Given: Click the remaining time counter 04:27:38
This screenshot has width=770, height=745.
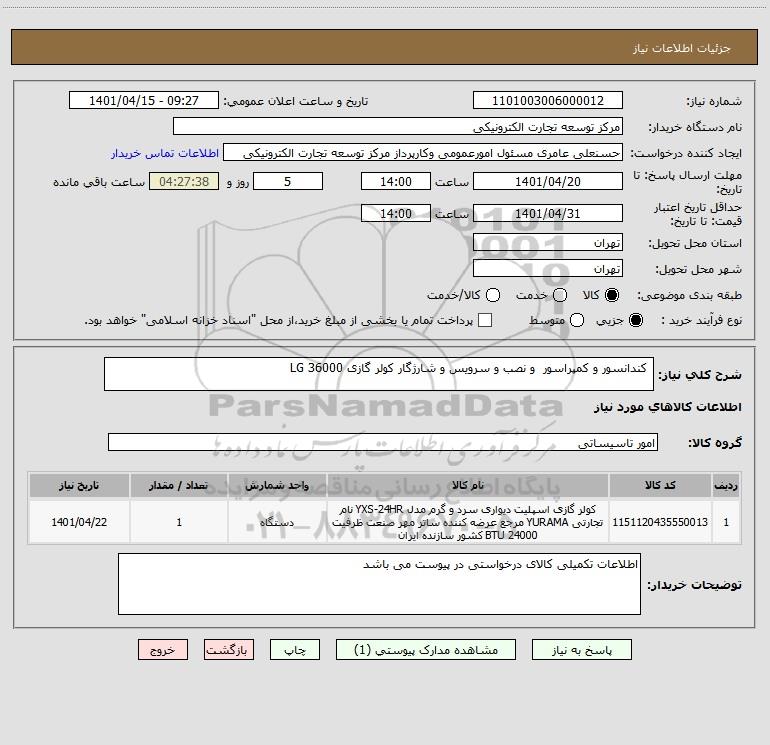Looking at the screenshot, I should coord(184,181).
